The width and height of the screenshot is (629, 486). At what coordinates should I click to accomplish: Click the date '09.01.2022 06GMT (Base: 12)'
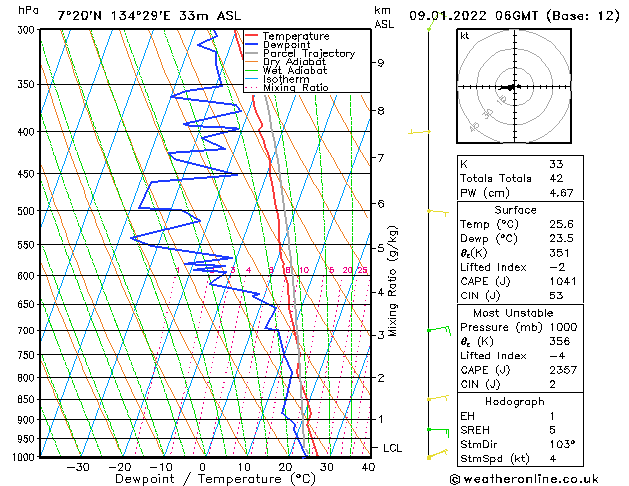click(x=514, y=16)
